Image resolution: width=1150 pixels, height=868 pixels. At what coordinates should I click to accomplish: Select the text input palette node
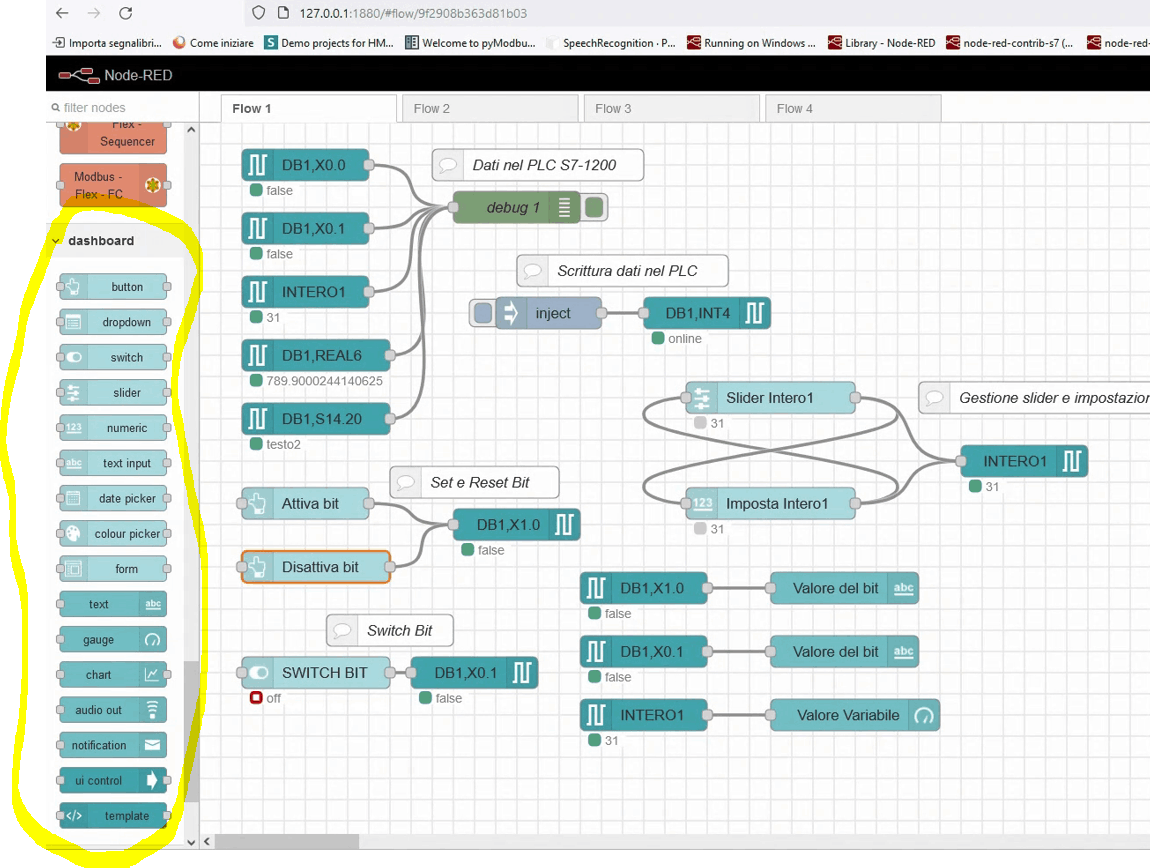point(113,463)
